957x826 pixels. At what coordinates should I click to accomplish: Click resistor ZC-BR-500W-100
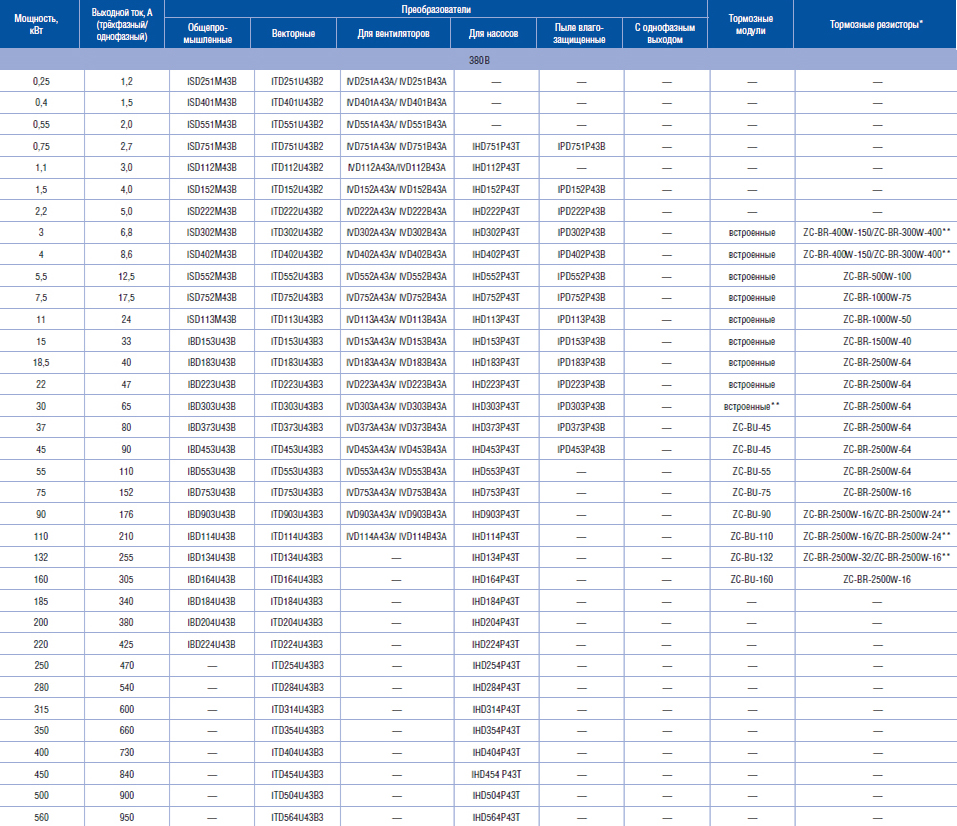point(877,277)
